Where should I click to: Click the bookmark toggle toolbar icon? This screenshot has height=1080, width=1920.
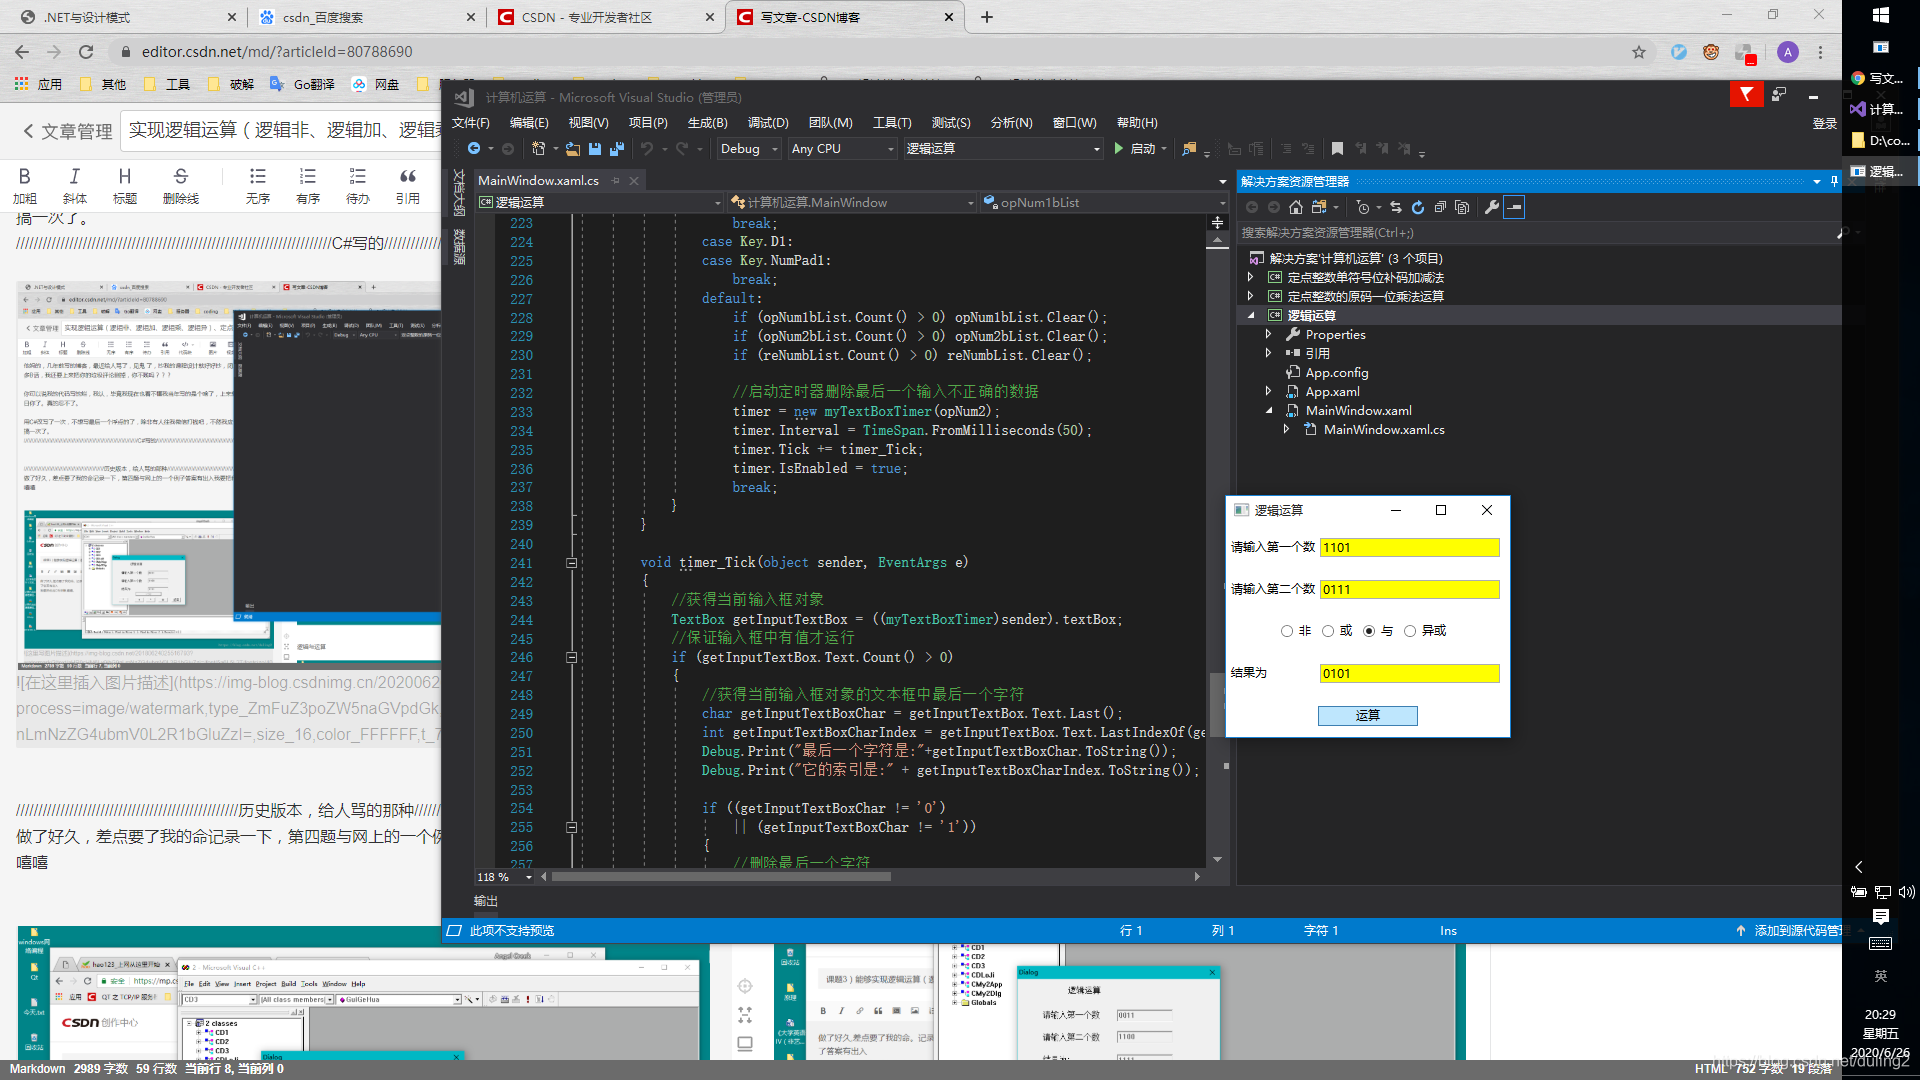click(1337, 149)
